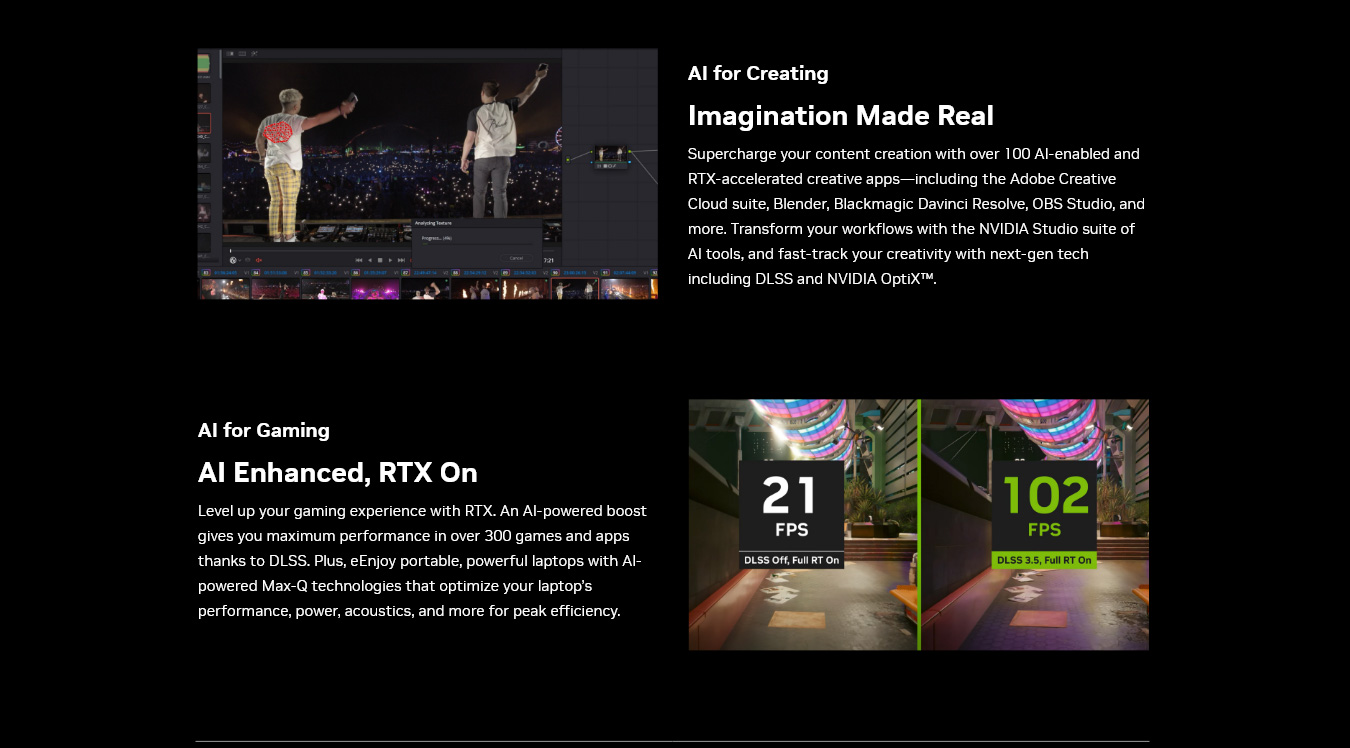Screen dimensions: 1350x748
Task: Cancel the Analyzing Texture dialog
Action: (x=516, y=258)
